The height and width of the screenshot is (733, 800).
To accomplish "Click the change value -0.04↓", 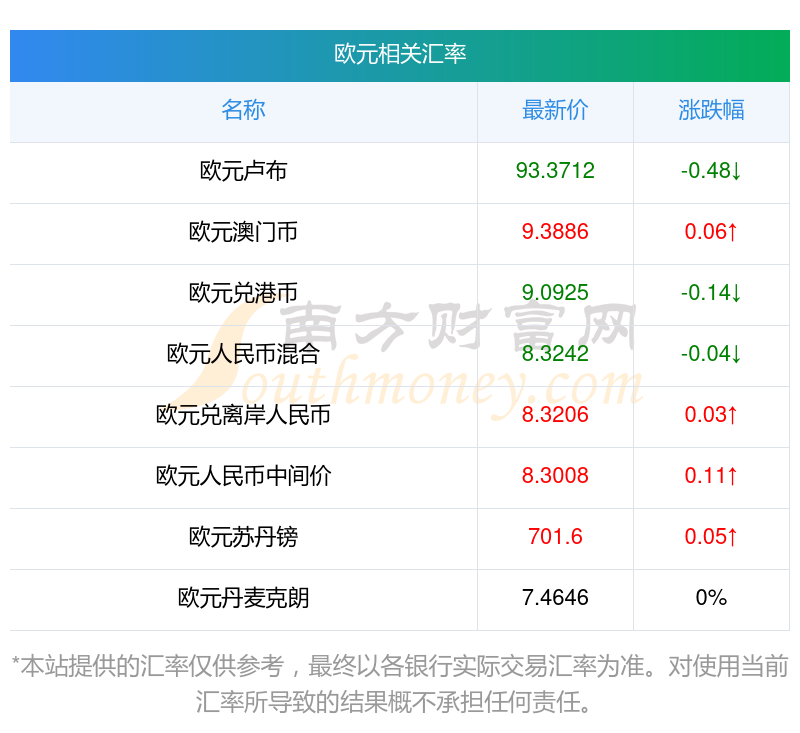I will (x=711, y=353).
